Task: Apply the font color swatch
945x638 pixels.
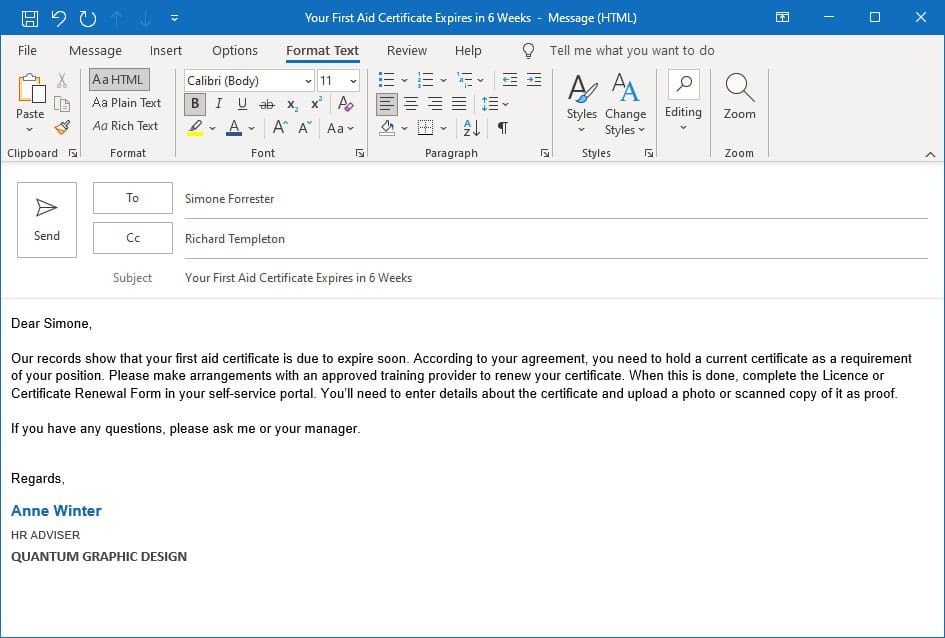Action: [234, 128]
